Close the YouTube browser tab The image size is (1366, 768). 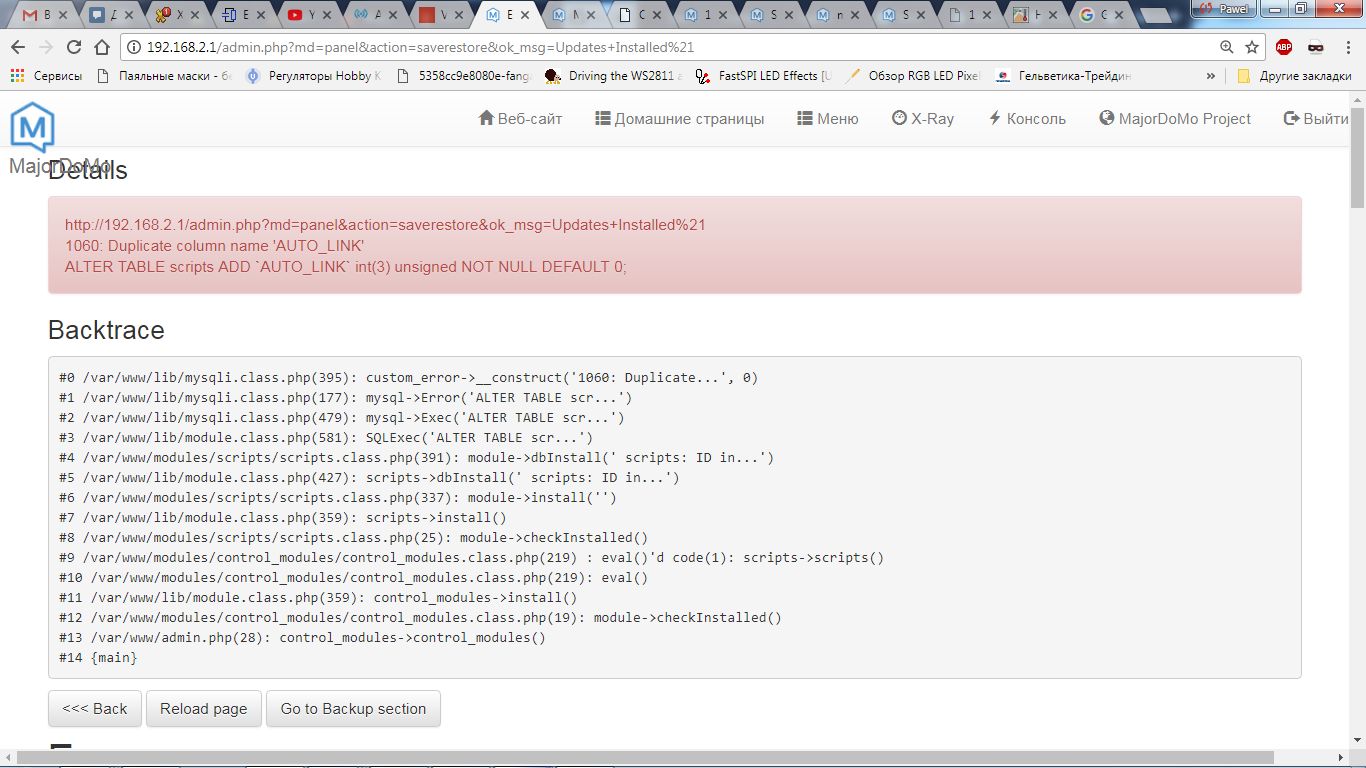[326, 15]
